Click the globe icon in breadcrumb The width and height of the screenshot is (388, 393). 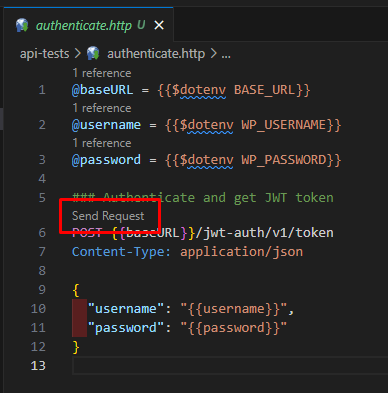coord(93,53)
